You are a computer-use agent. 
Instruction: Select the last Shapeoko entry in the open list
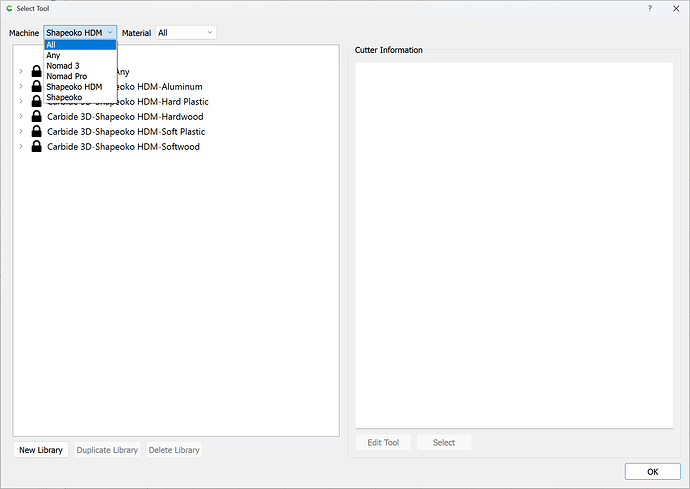(x=64, y=97)
